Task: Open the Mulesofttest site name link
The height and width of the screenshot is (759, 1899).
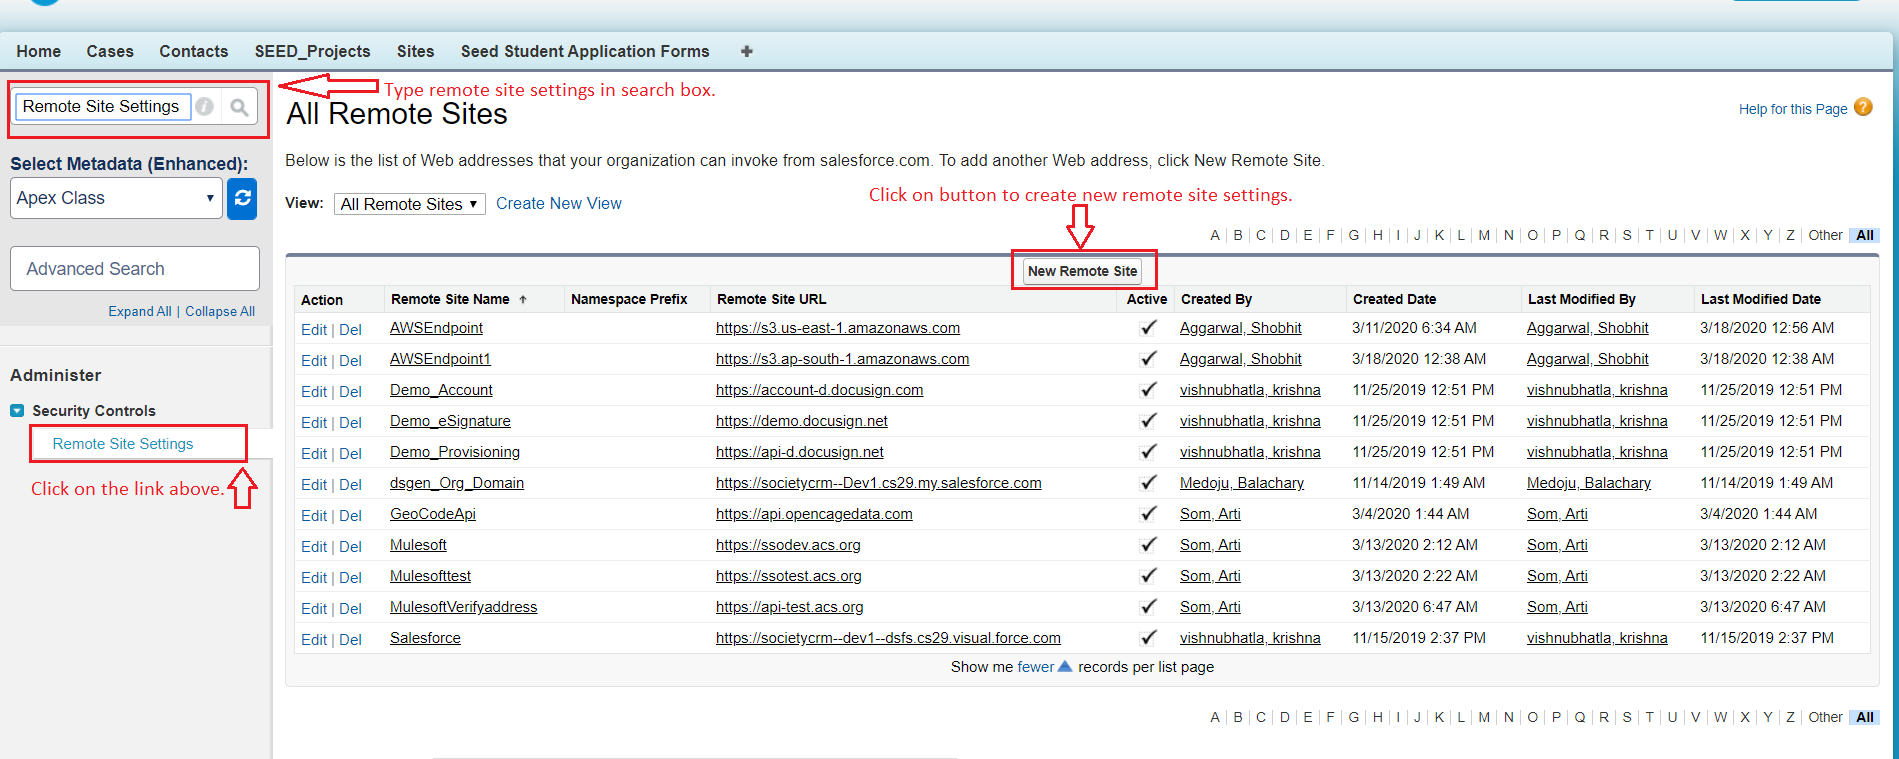Action: pyautogui.click(x=430, y=576)
